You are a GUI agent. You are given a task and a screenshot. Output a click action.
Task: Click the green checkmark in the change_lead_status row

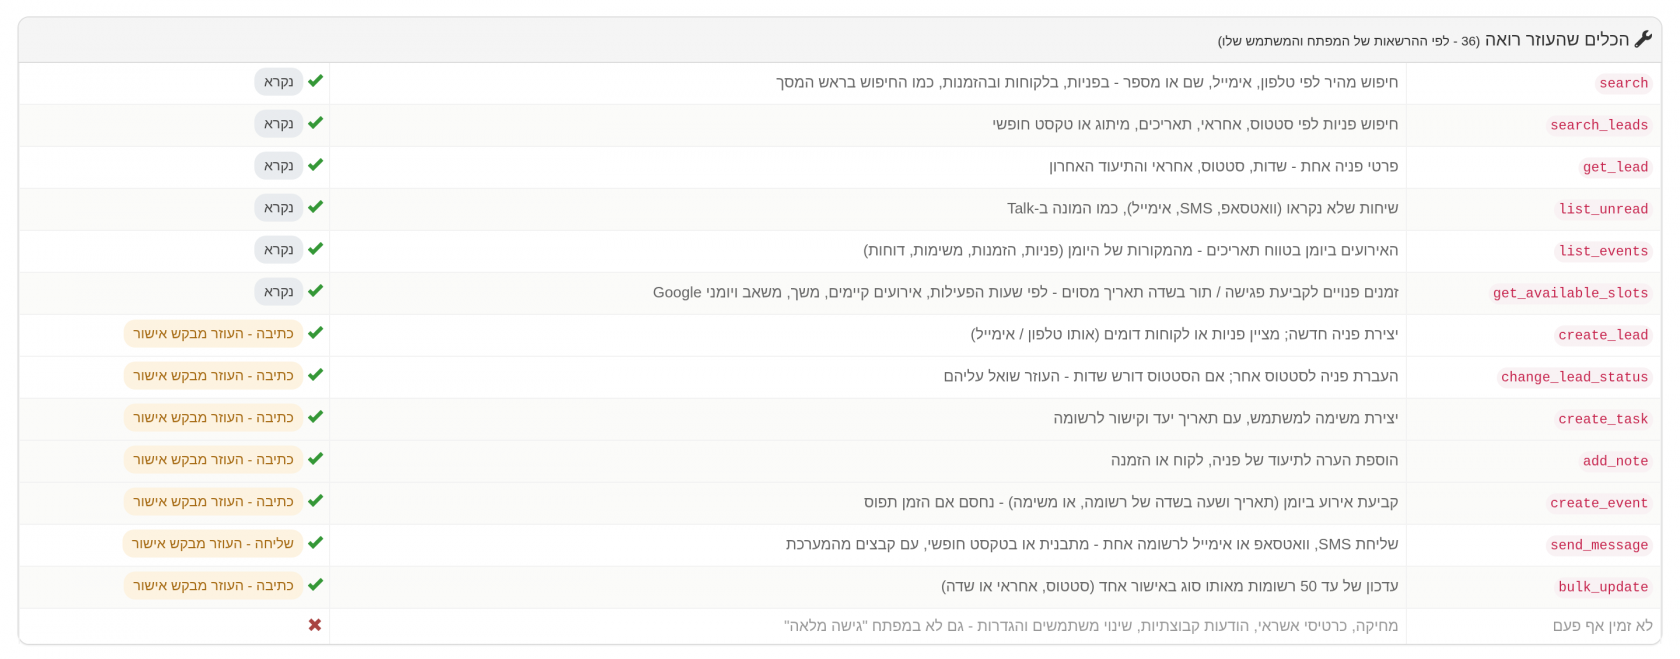316,375
